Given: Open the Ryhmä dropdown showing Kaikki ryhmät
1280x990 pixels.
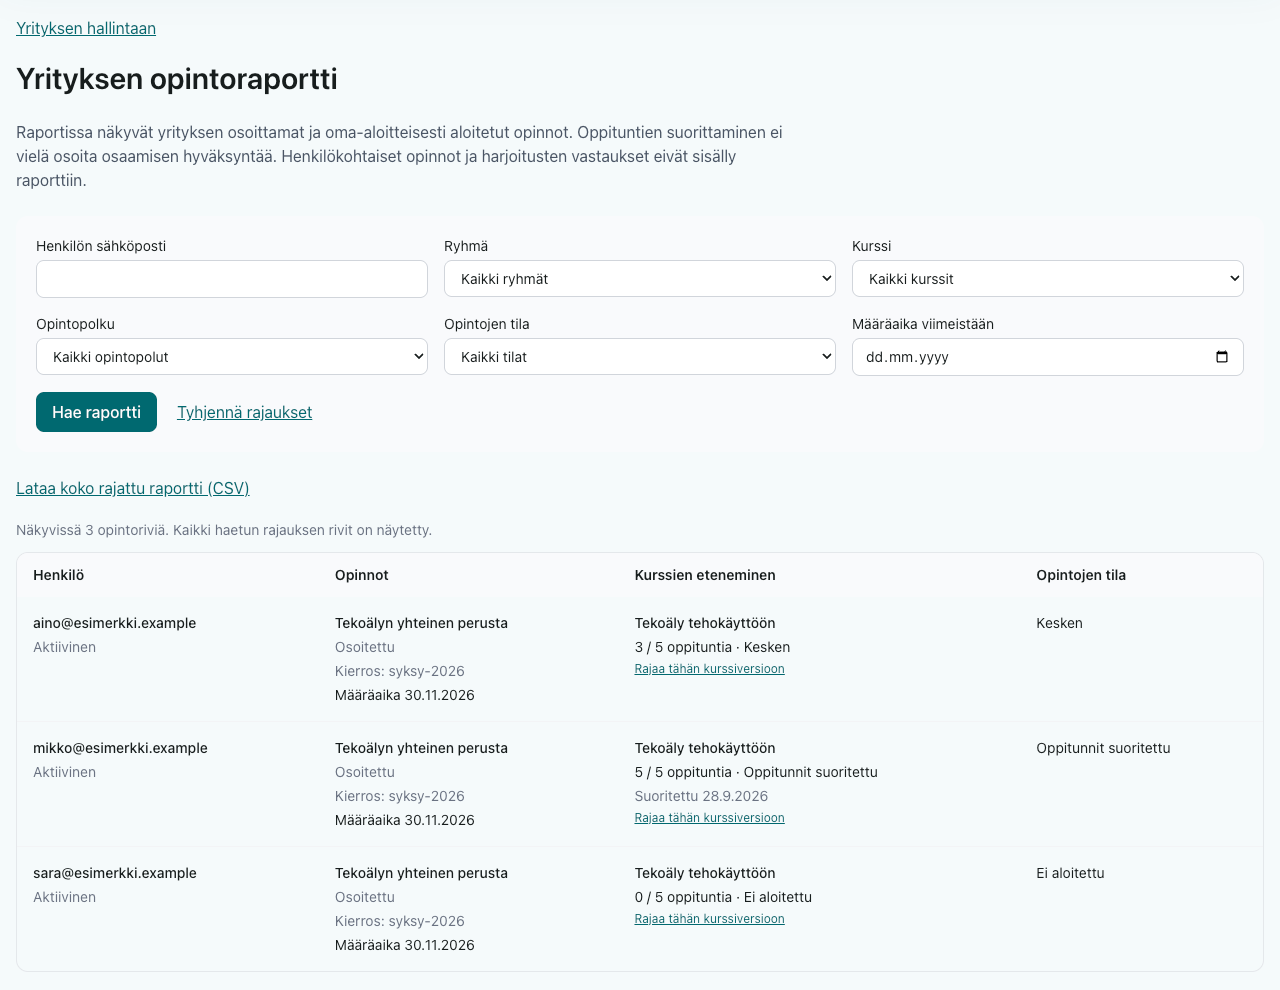Looking at the screenshot, I should coord(640,279).
